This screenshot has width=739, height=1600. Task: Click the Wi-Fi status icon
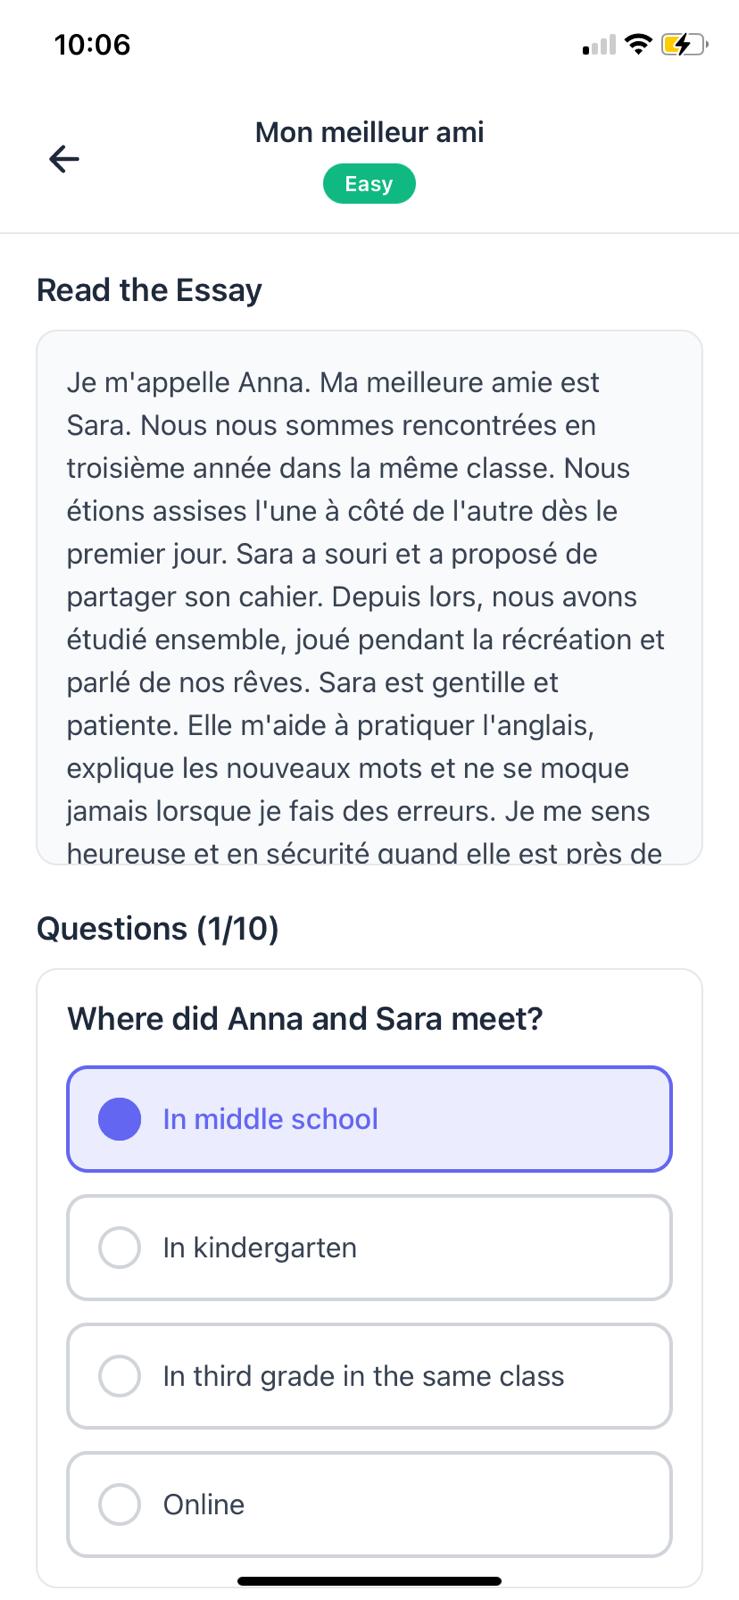tap(637, 44)
